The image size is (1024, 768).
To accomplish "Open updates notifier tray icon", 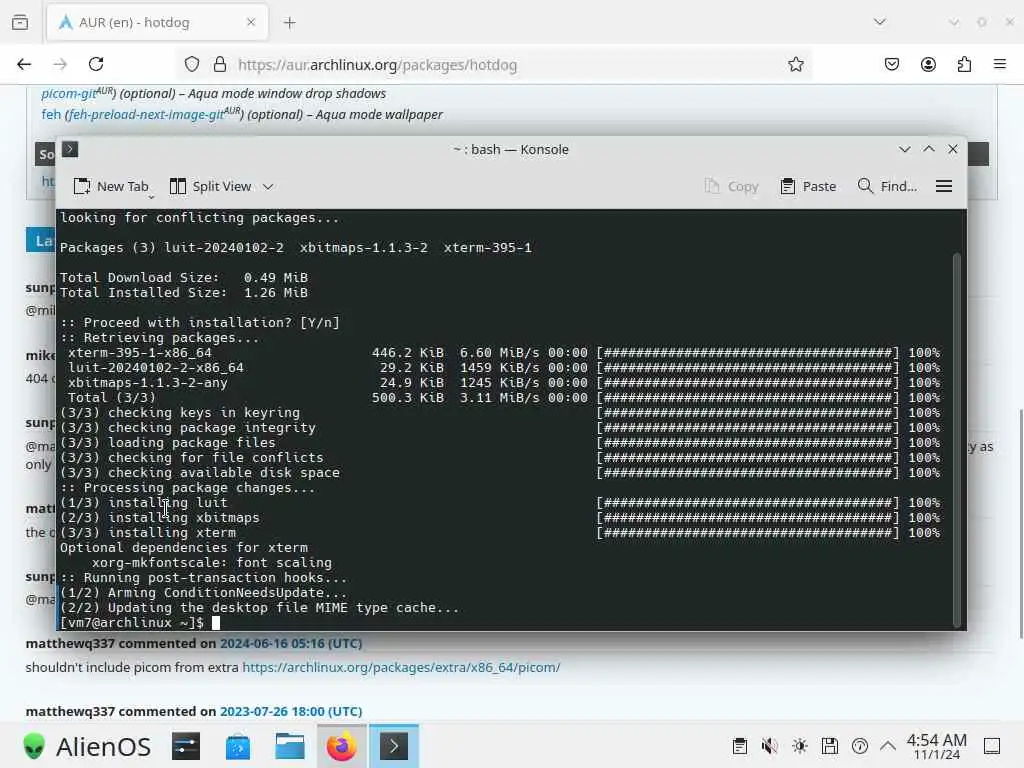I will click(860, 746).
